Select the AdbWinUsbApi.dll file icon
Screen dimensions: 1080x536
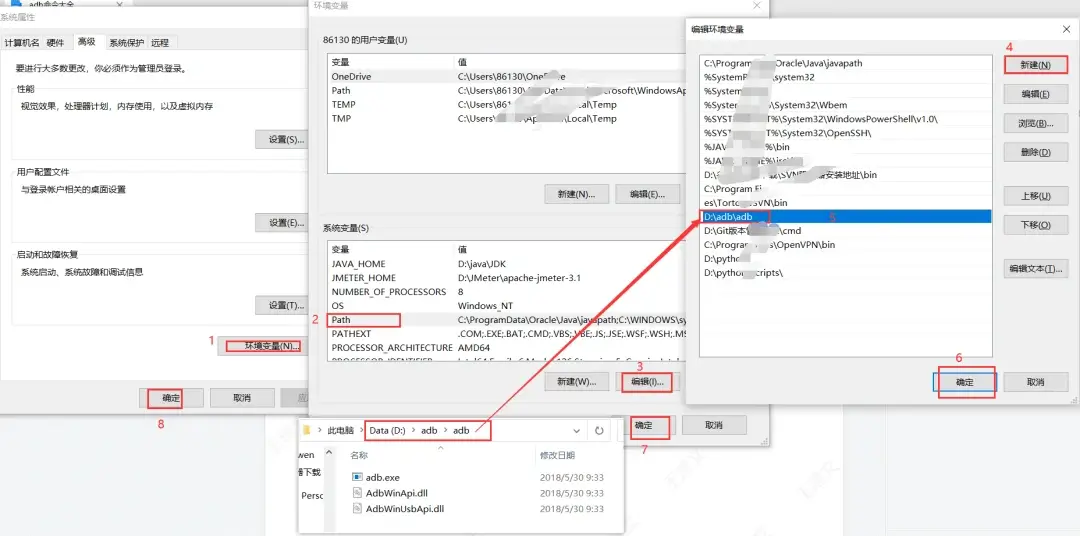tap(358, 509)
